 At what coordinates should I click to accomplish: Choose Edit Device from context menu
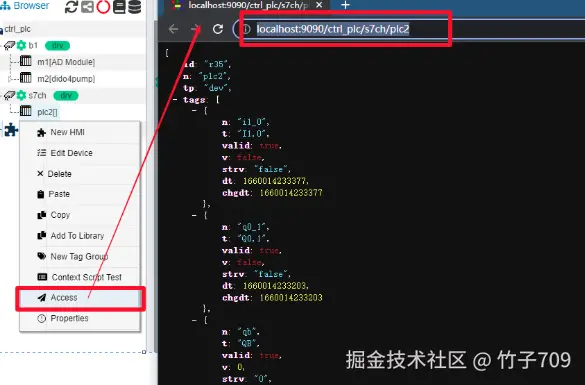[80, 153]
